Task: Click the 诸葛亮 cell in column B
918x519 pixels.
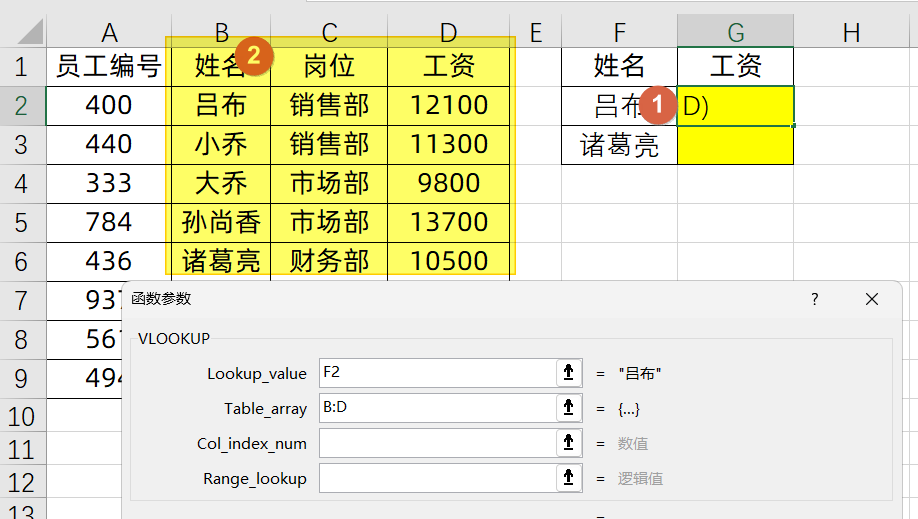Action: 221,261
